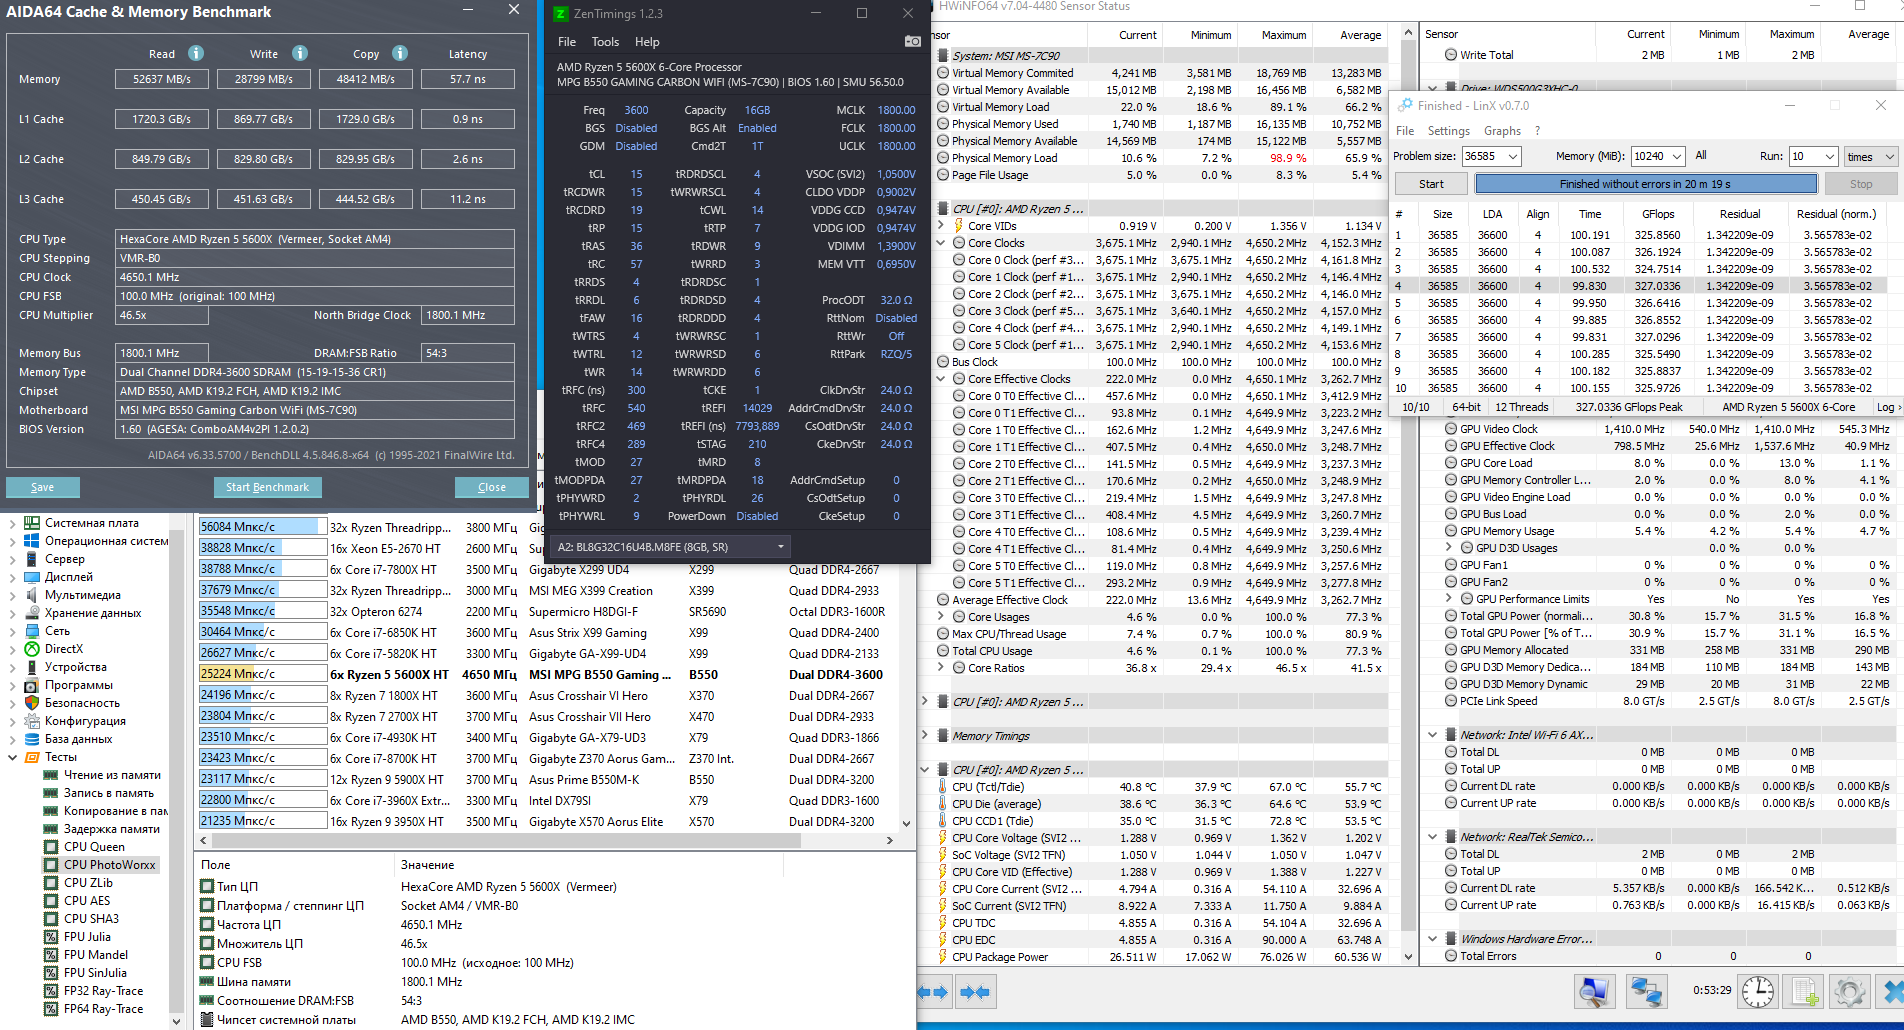The image size is (1904, 1030).
Task: Click the База данных database icon
Action: [32, 739]
